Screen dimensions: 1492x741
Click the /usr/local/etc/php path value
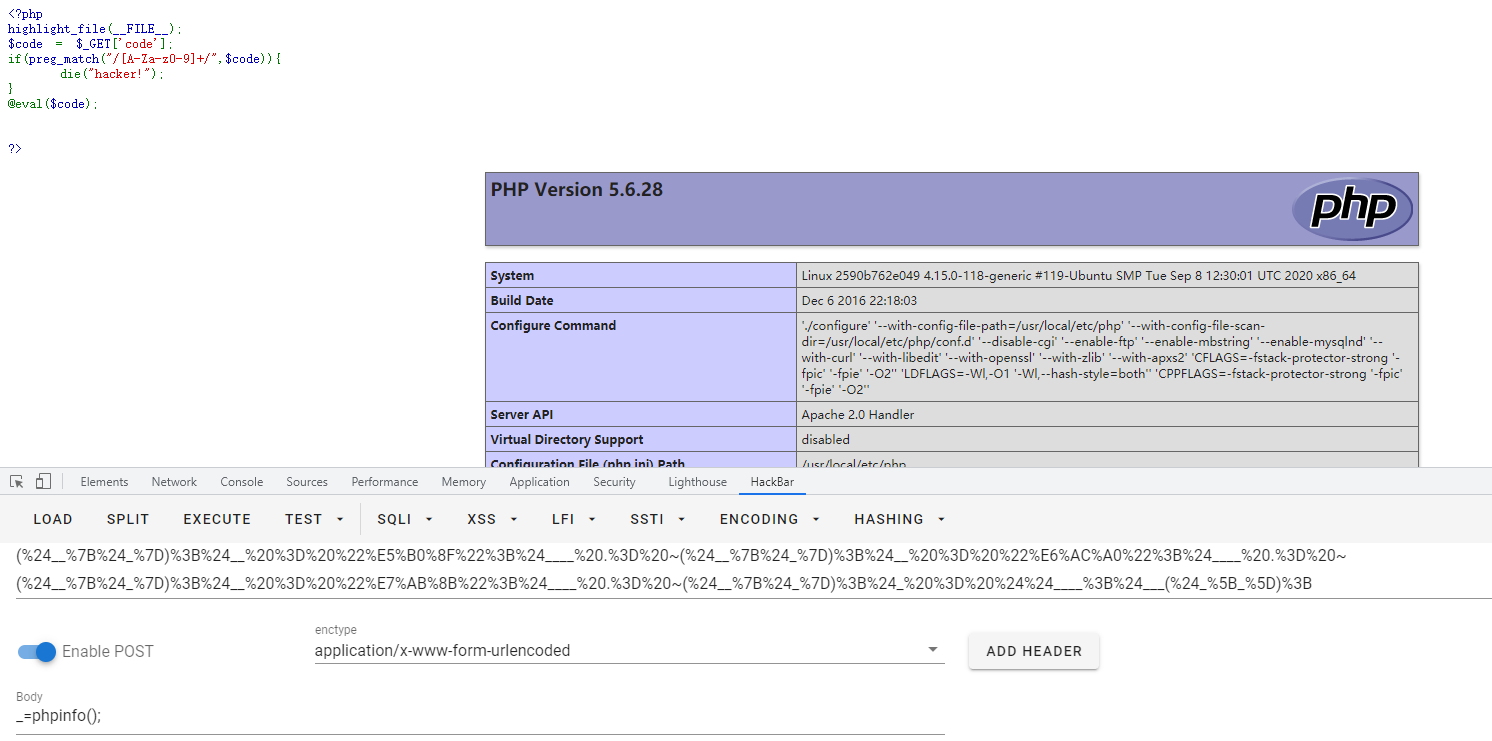(x=853, y=463)
